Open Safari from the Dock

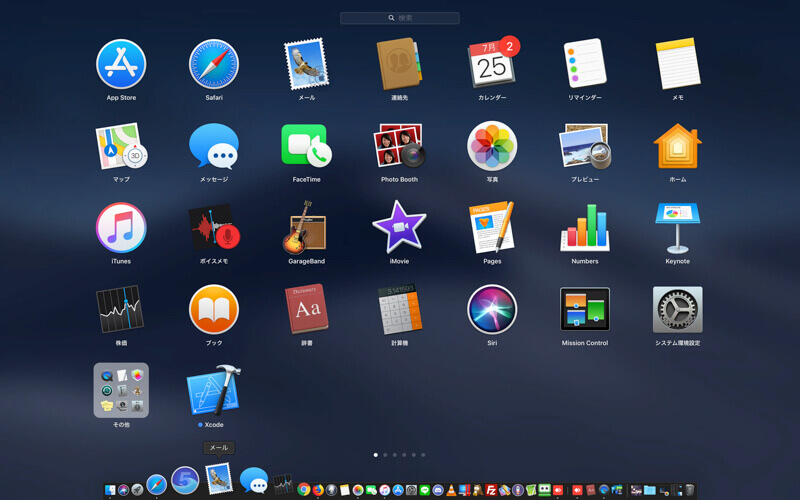(x=157, y=485)
